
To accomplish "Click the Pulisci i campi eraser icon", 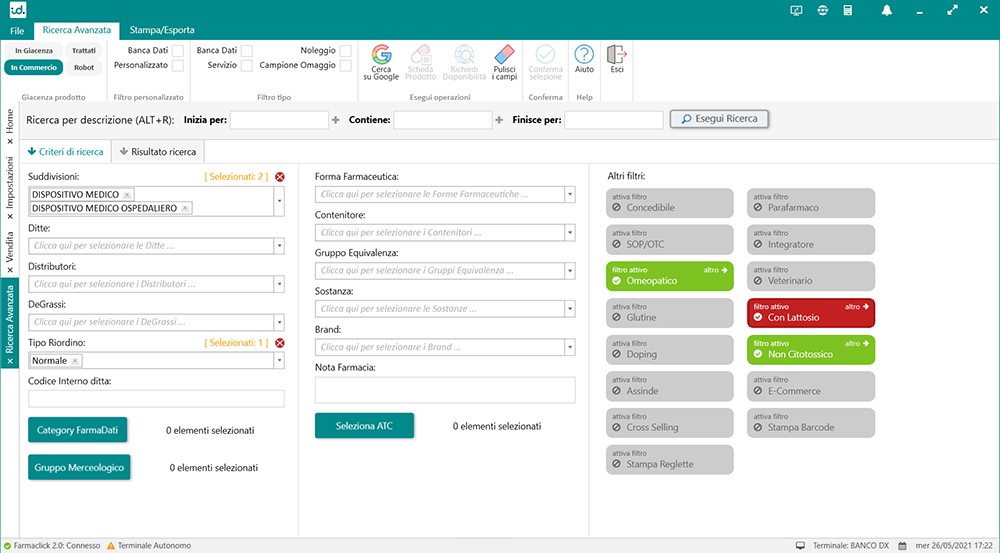I will click(x=504, y=55).
